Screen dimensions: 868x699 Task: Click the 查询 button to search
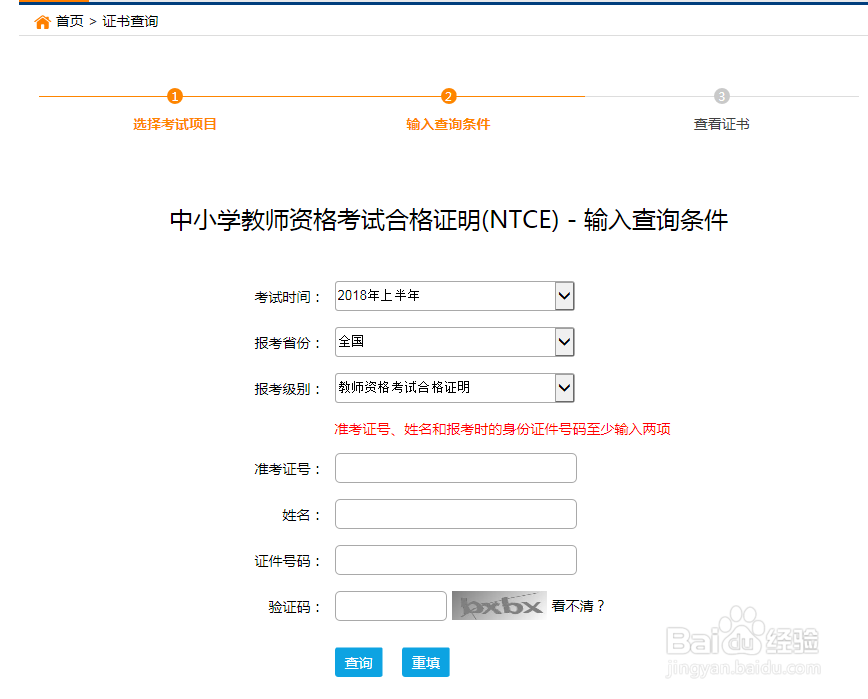(x=358, y=662)
